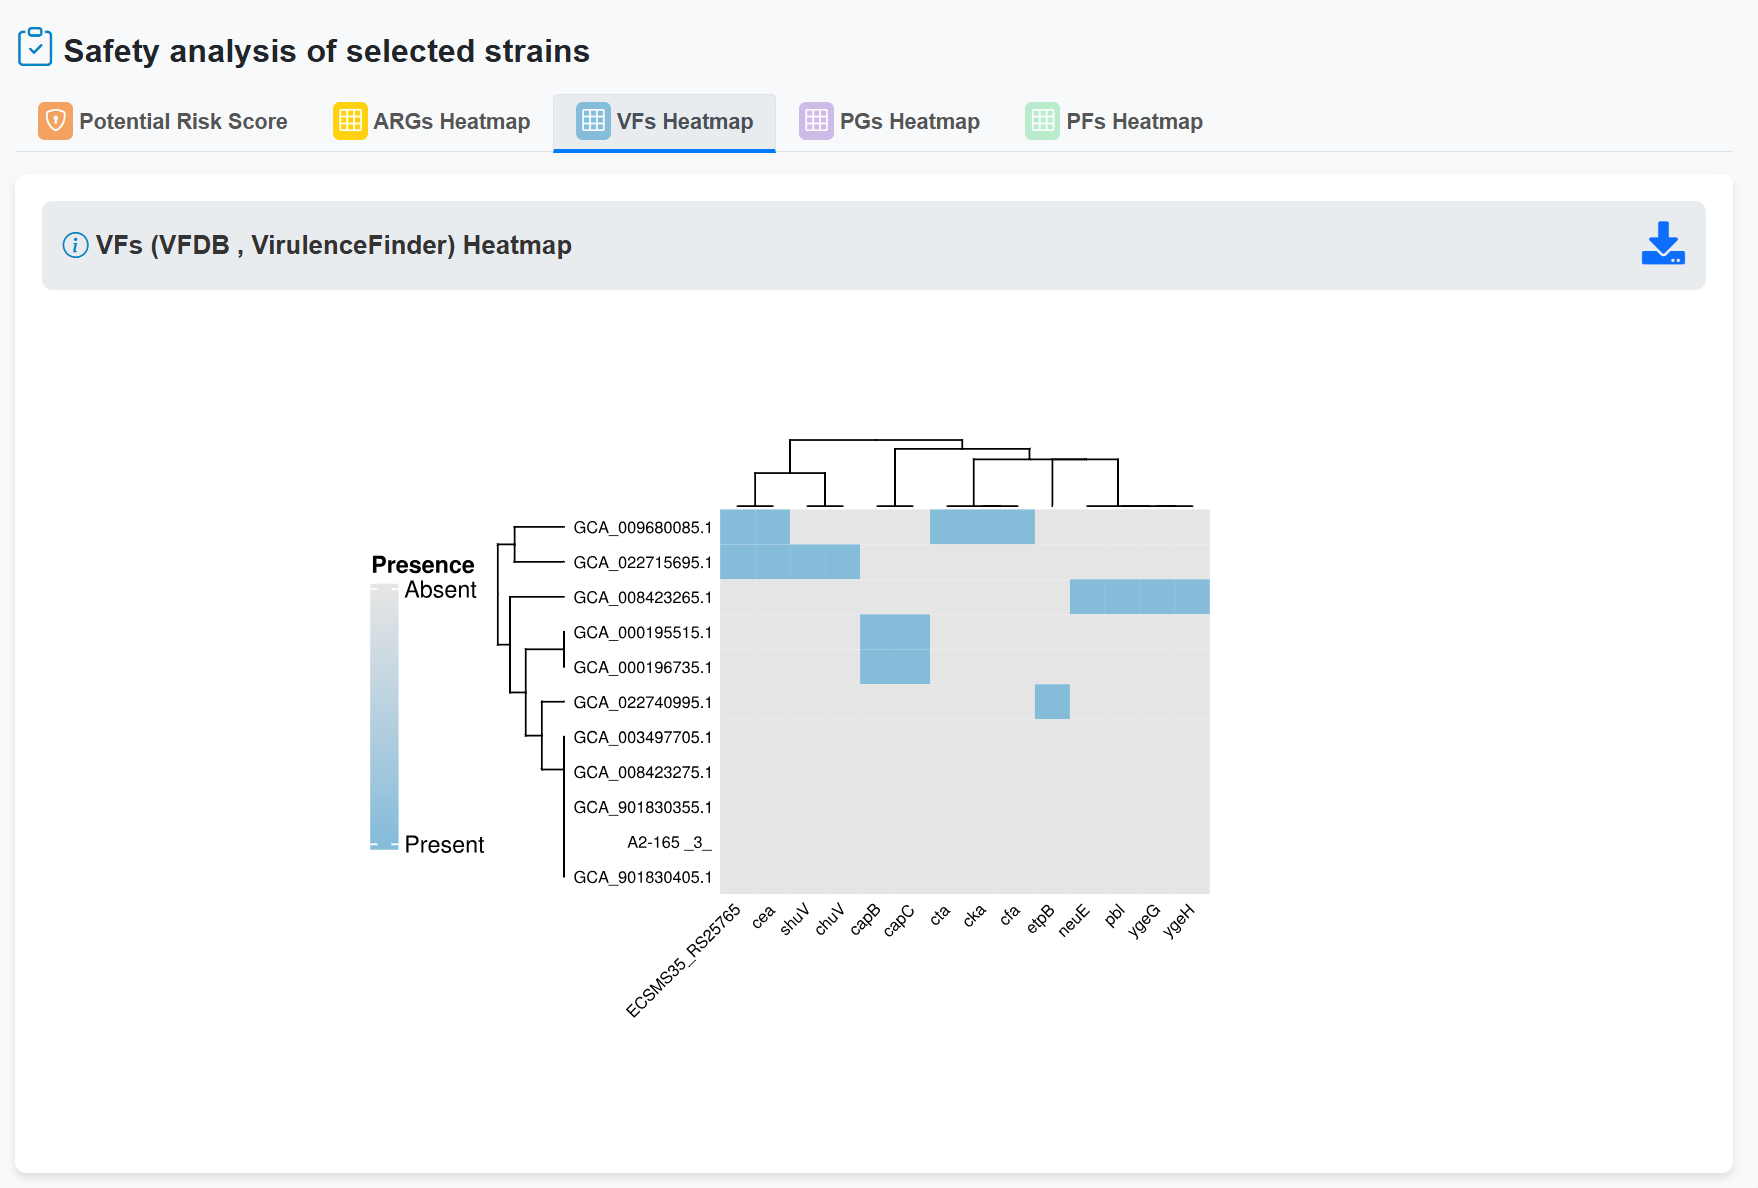The image size is (1758, 1188).
Task: Open the ARGs Heatmap tab
Action: pos(451,121)
